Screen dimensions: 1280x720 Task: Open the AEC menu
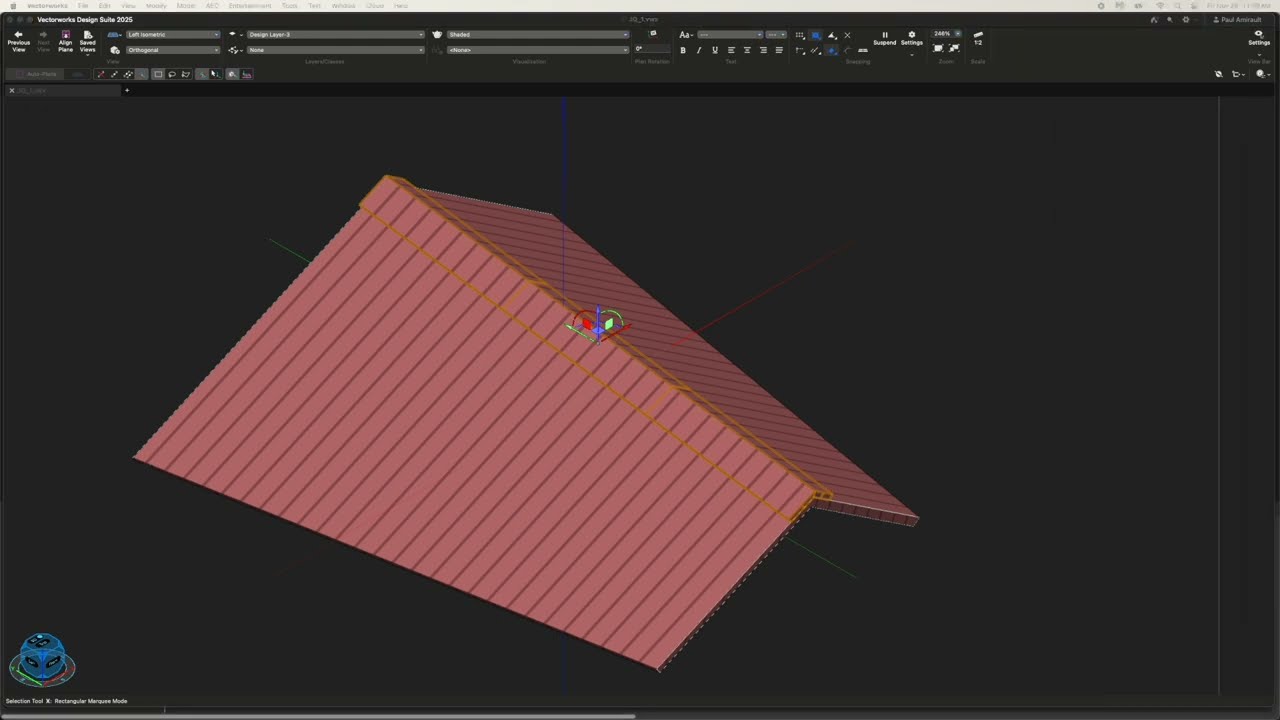coord(212,6)
